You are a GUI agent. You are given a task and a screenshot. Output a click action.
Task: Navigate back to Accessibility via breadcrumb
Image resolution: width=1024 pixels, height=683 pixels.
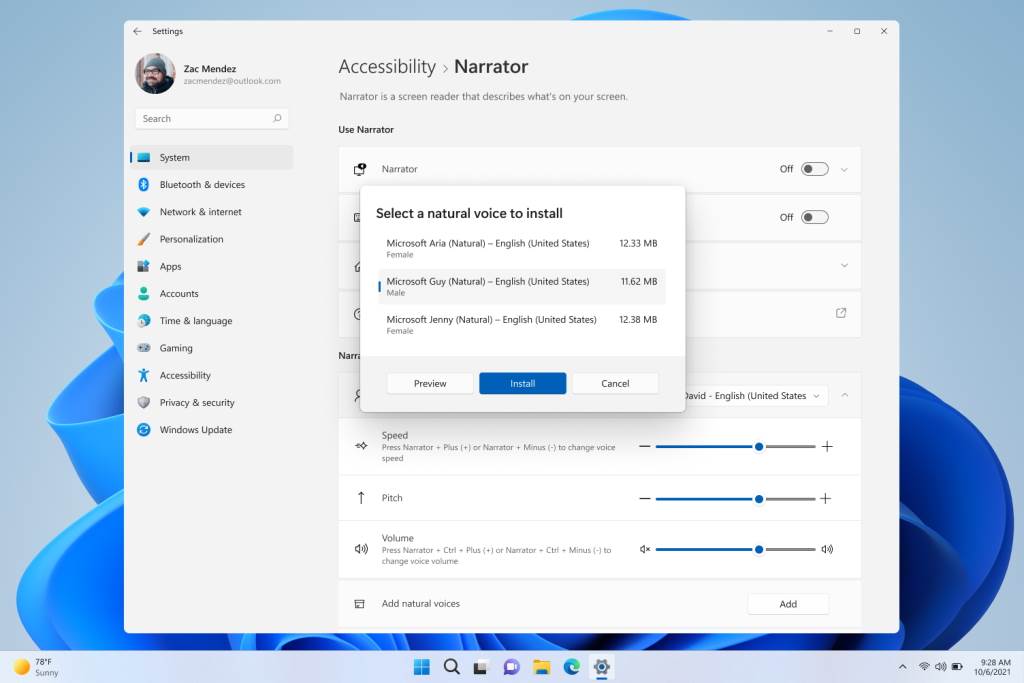coord(386,67)
